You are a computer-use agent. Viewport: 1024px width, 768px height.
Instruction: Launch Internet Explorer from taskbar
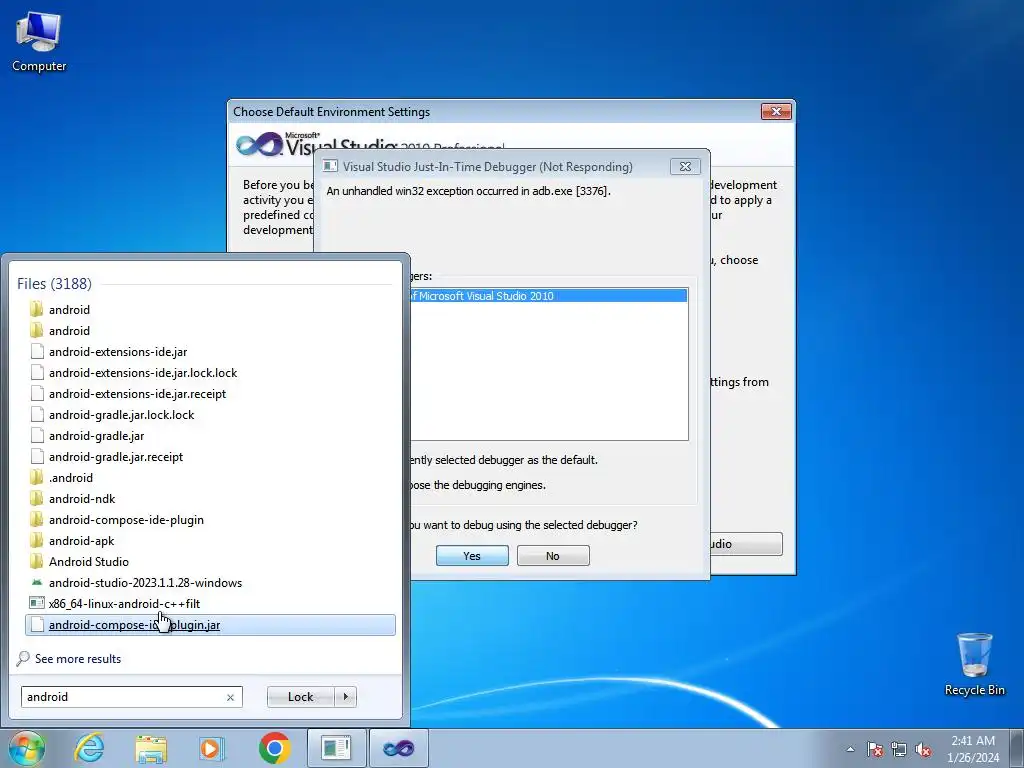(x=89, y=748)
